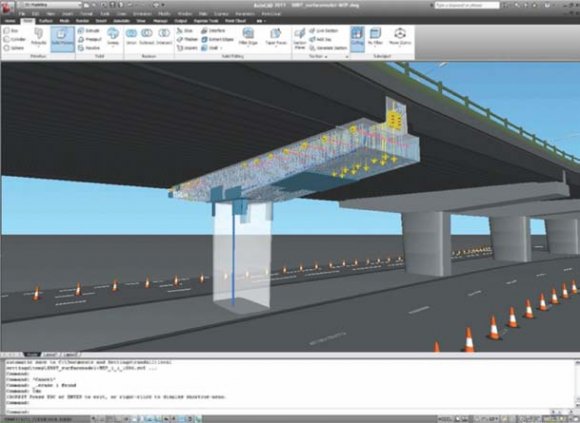Screen dimensions: 580x423
Task: Select the Fillet Edge tool
Action: (x=248, y=36)
